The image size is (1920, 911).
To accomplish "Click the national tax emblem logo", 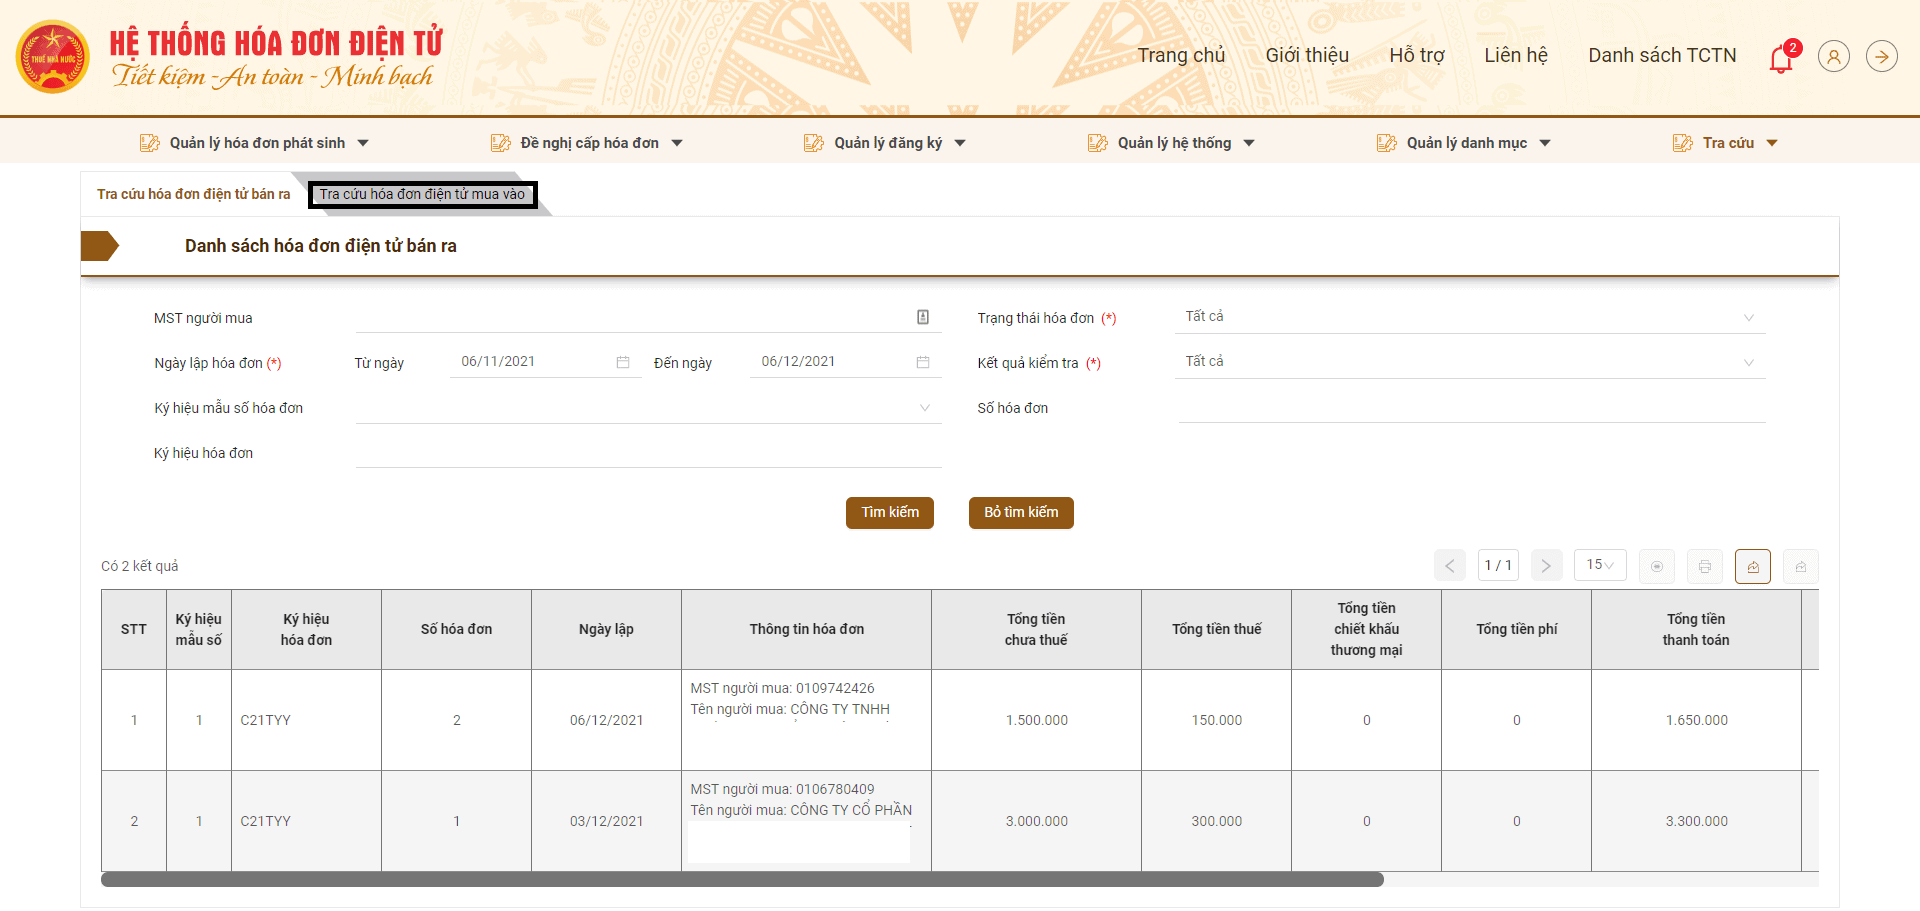I will point(53,57).
